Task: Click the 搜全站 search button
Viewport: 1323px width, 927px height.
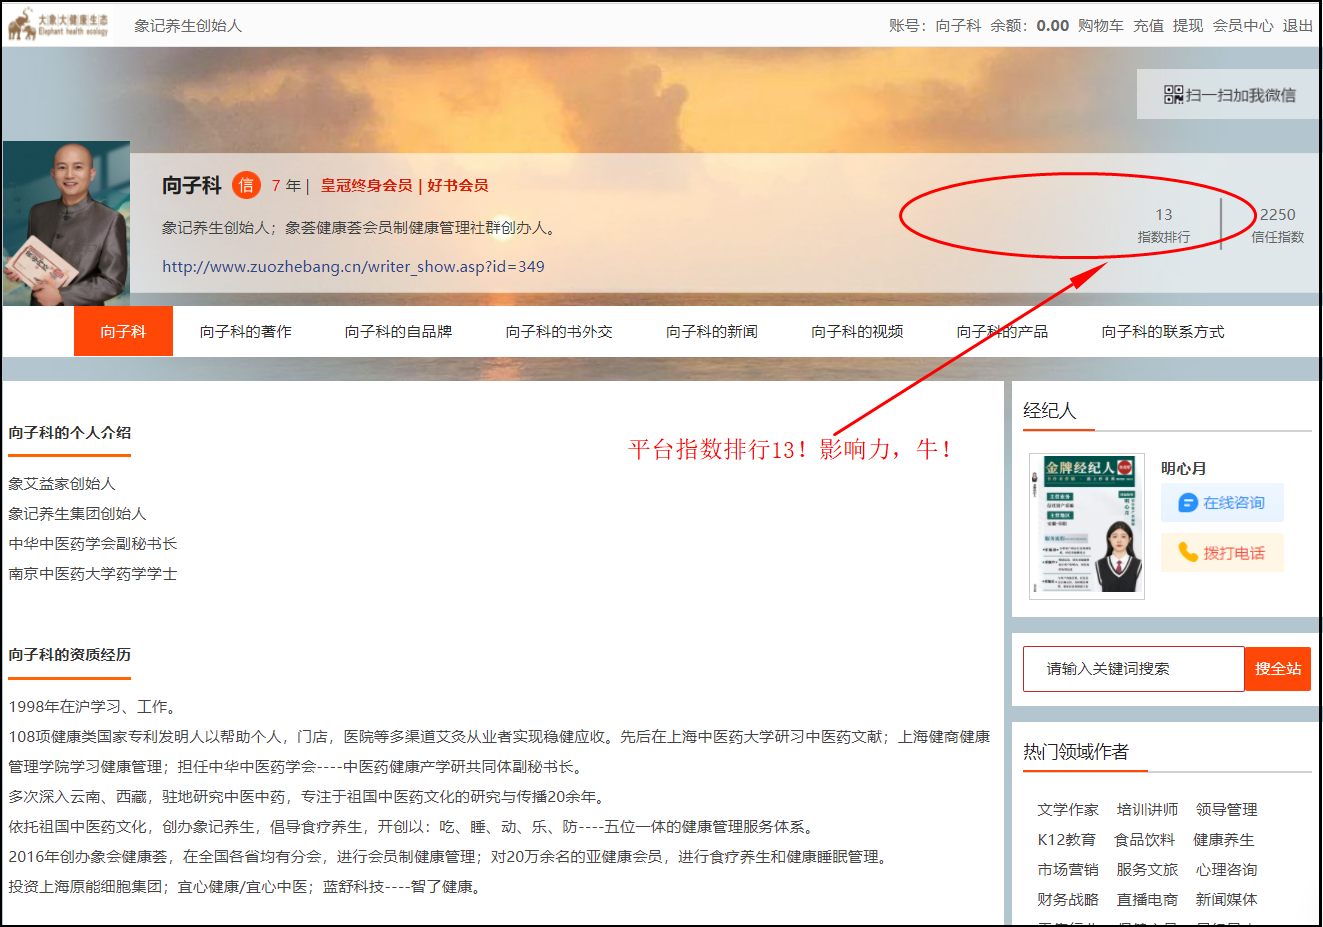Action: coord(1277,669)
